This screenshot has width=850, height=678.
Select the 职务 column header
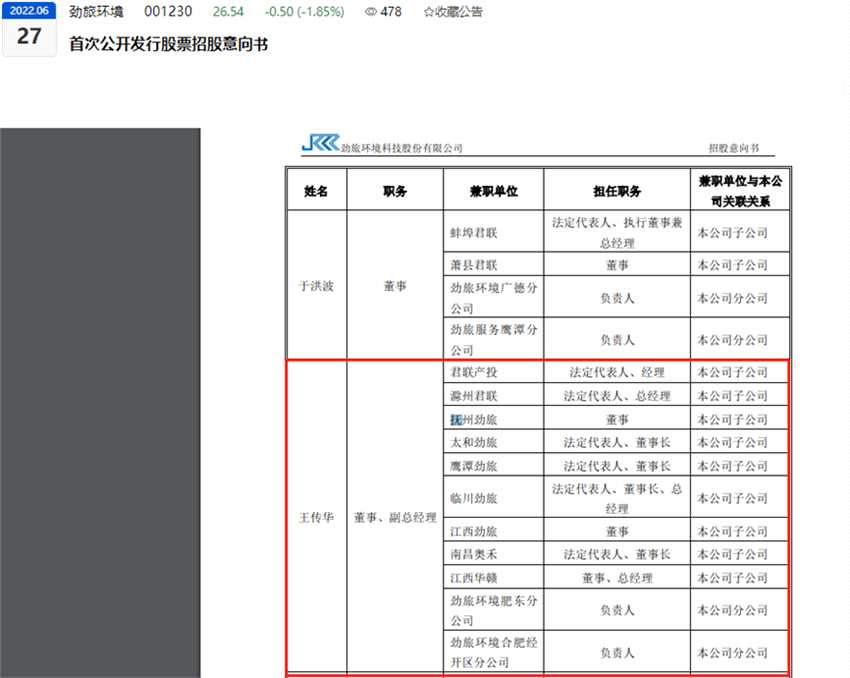point(395,191)
